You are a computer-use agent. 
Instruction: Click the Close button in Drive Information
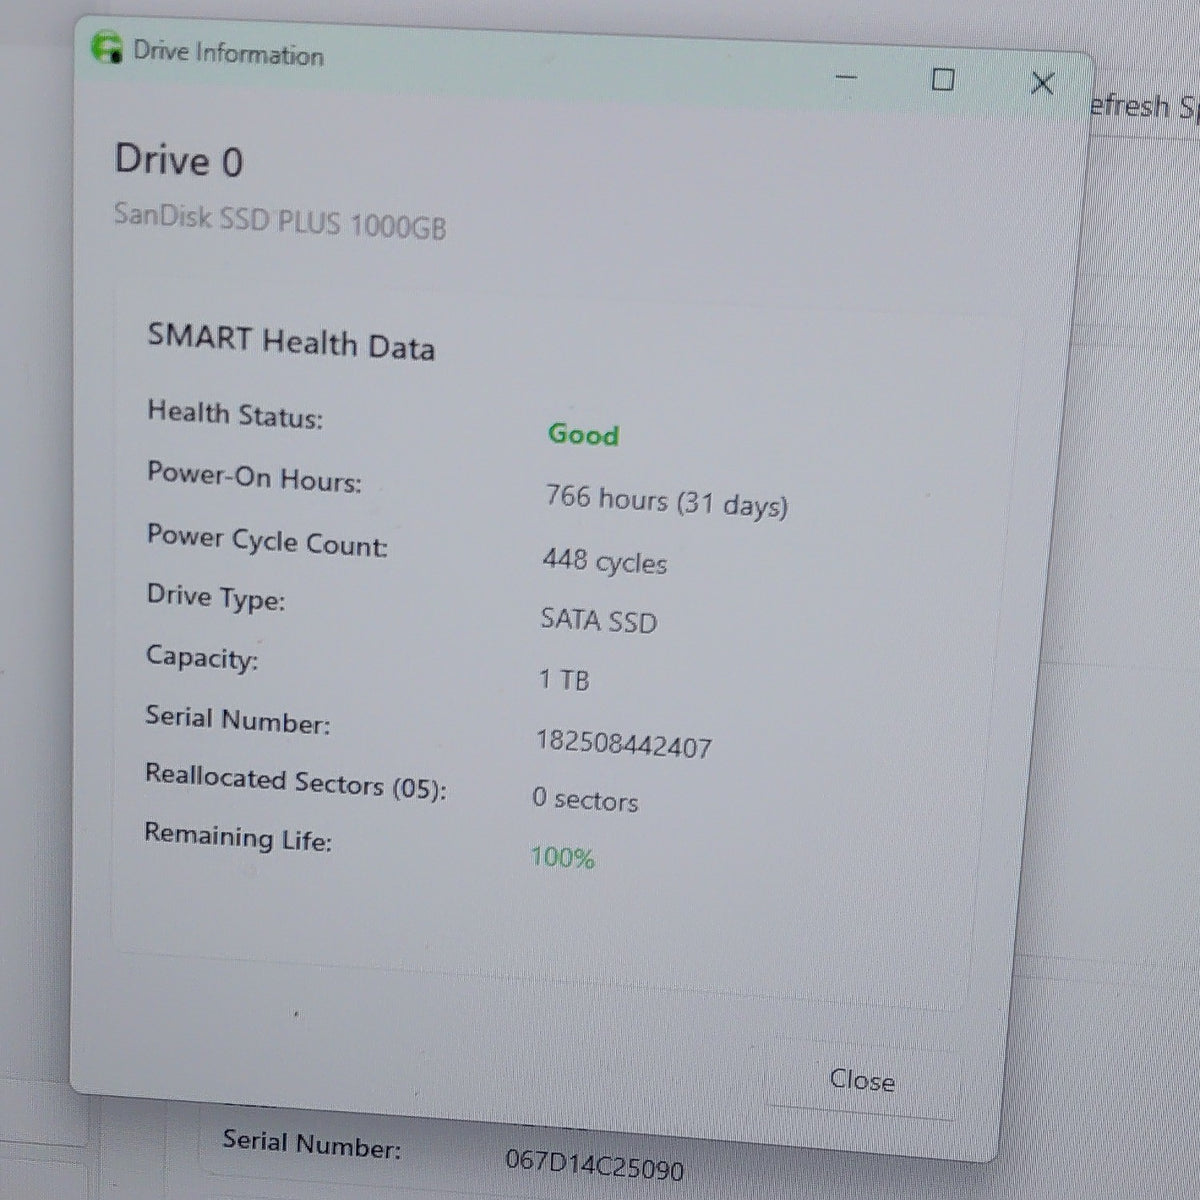pos(861,1080)
